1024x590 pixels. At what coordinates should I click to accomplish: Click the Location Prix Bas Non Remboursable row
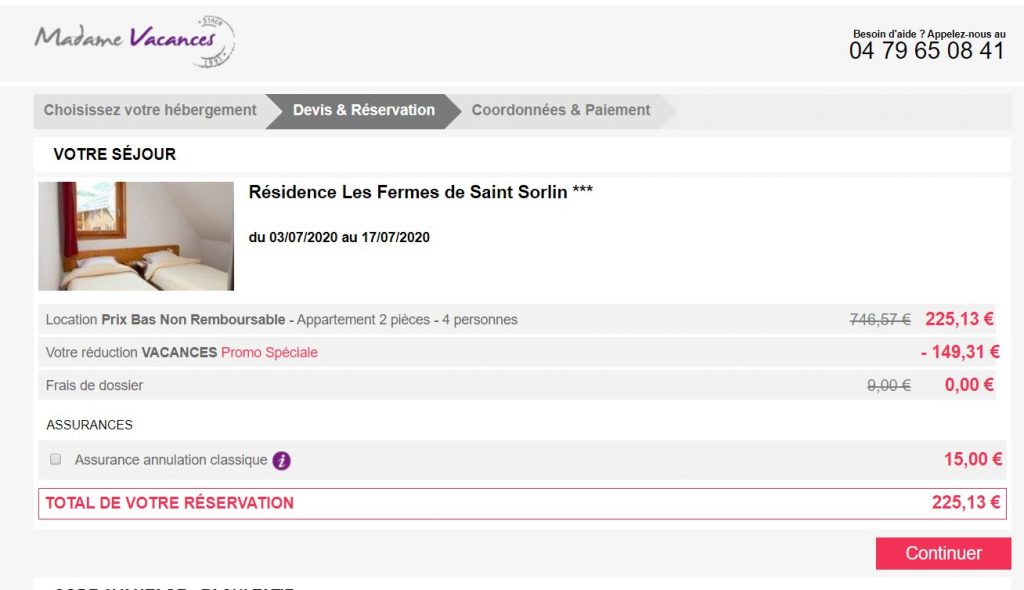click(282, 320)
